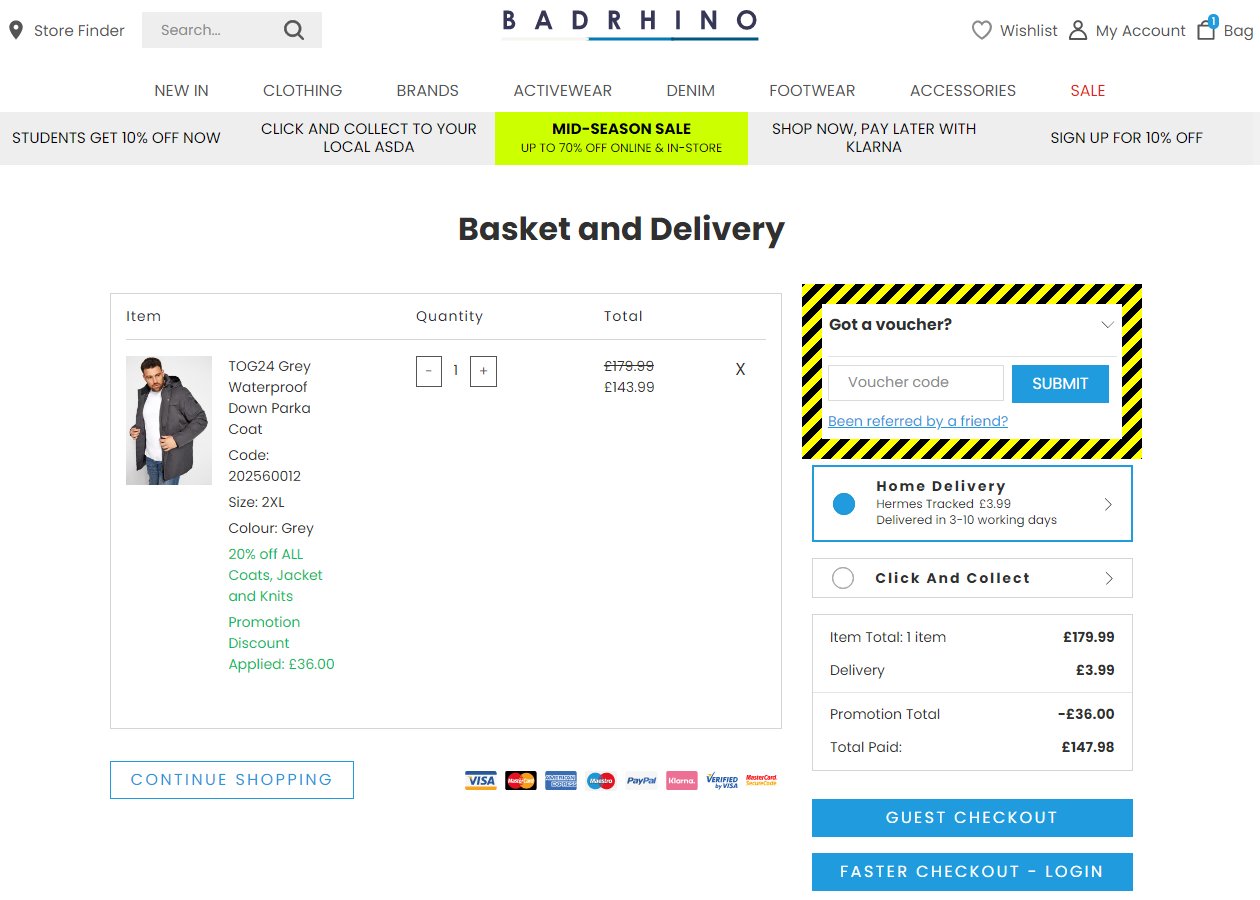1260x900 pixels.
Task: Select the Home Delivery radio button
Action: pyautogui.click(x=842, y=503)
